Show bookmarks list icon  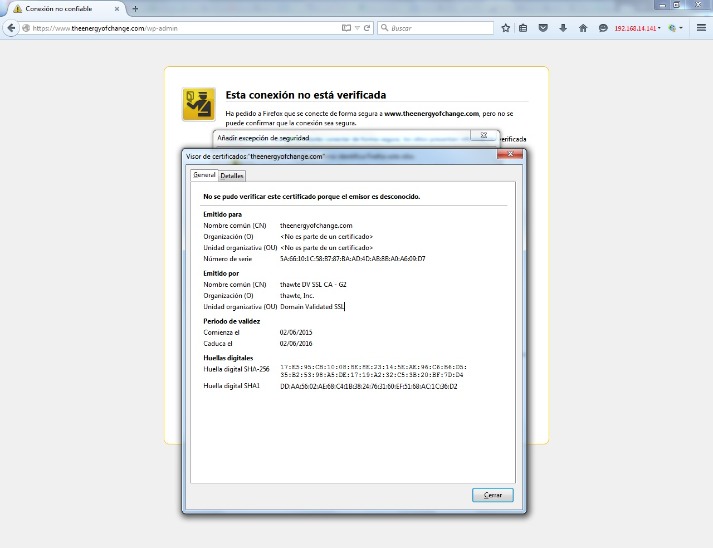click(523, 28)
